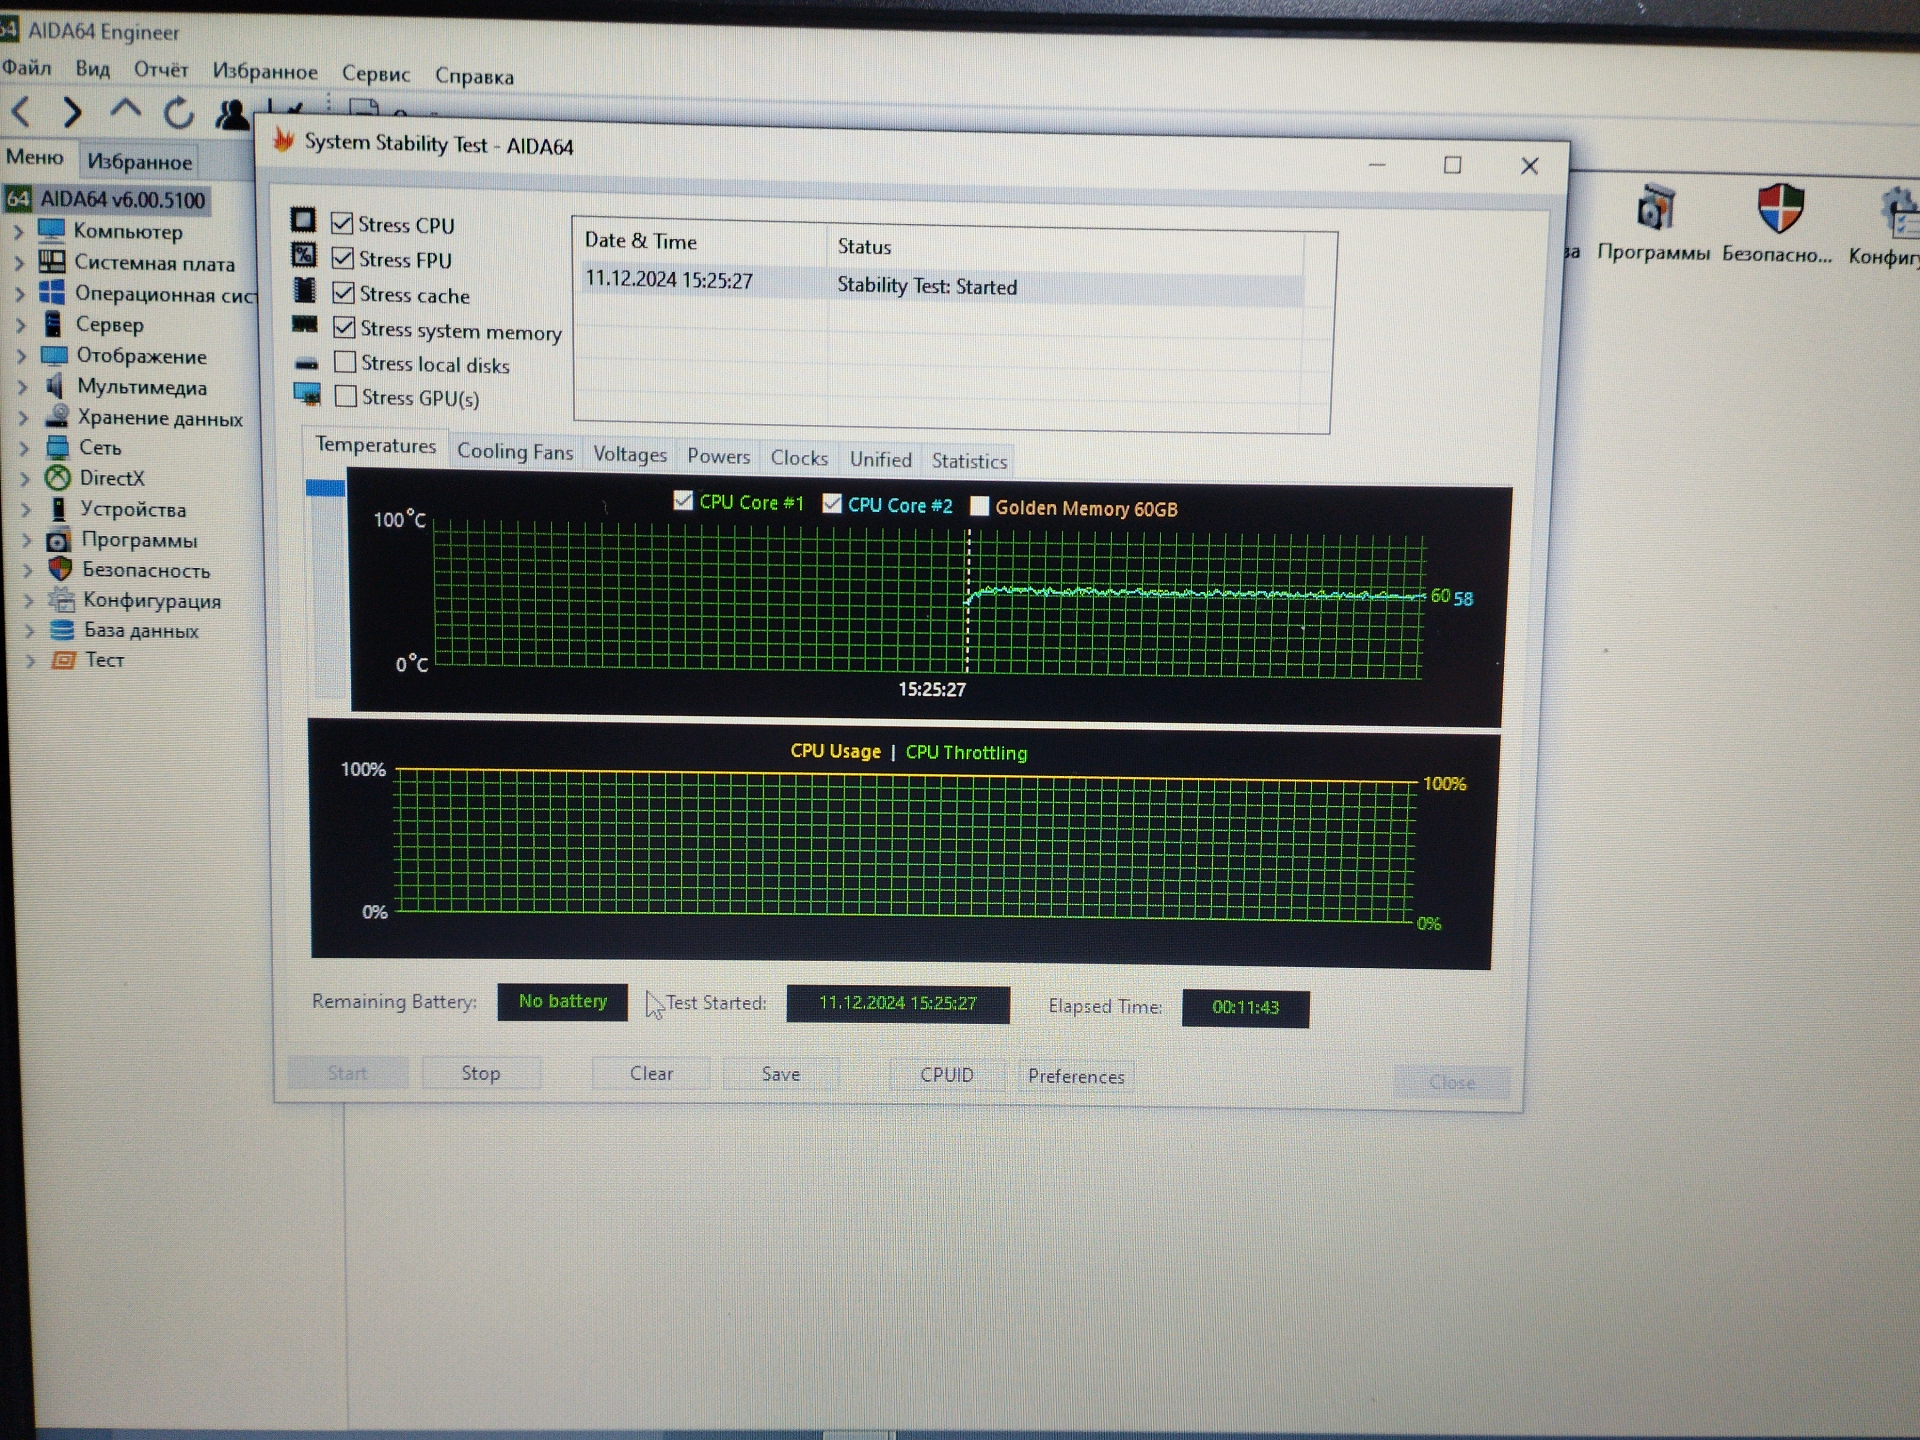Click the Операционная система Windows icon

click(52, 293)
